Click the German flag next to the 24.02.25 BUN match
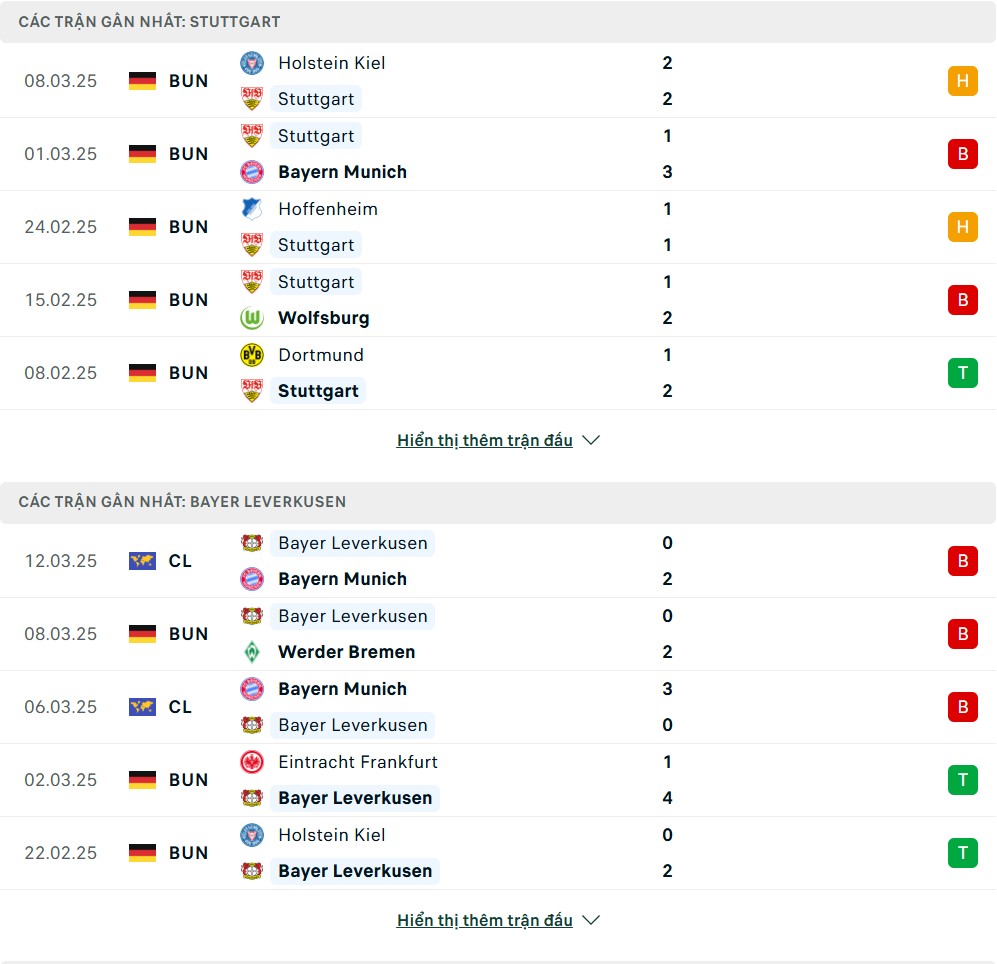 (x=142, y=227)
